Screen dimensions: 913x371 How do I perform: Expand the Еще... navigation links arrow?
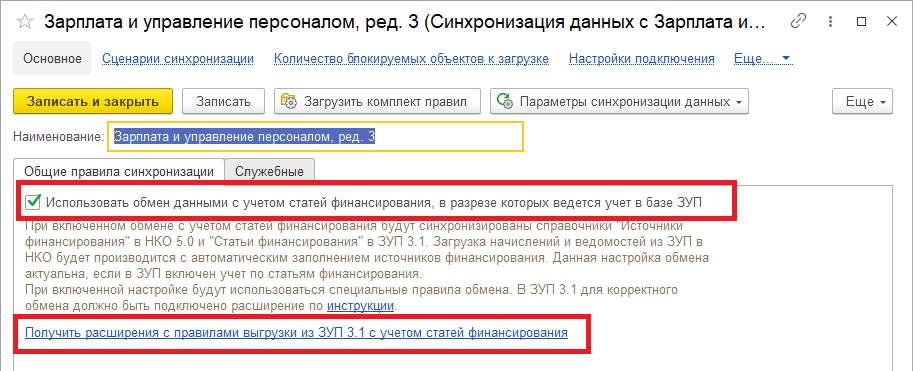[785, 58]
